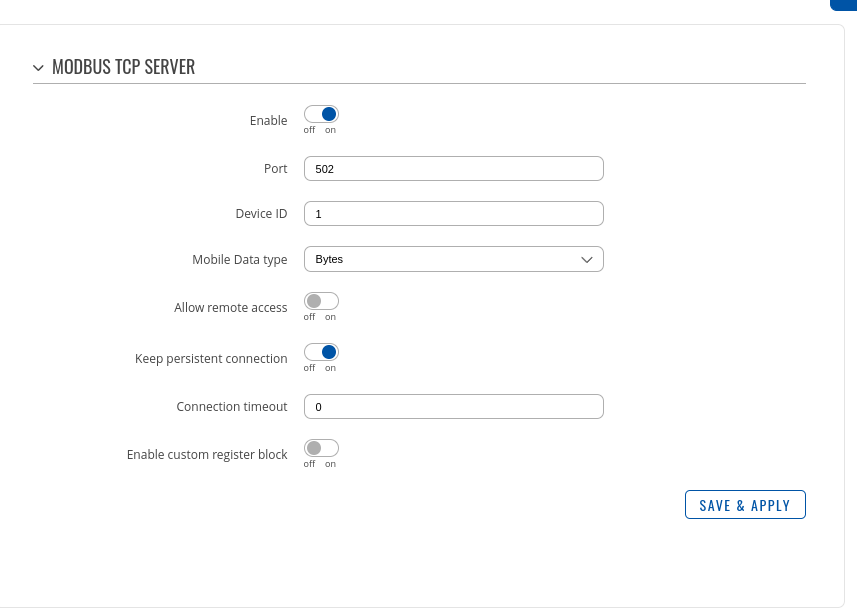Open the Mobile Data type dropdown
Viewport: 857px width, 612px height.
pos(454,259)
